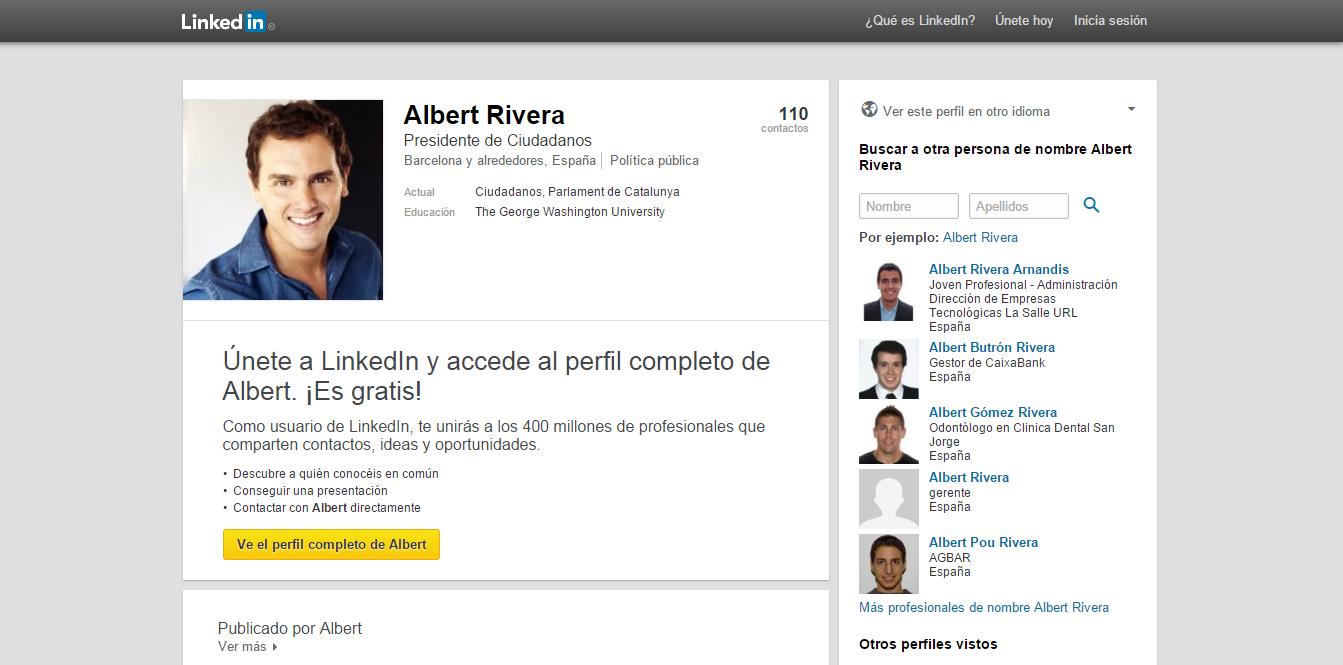Viewport: 1343px width, 665px height.
Task: Click the 'Albert Gómez Rivera' name link
Action: click(x=992, y=412)
